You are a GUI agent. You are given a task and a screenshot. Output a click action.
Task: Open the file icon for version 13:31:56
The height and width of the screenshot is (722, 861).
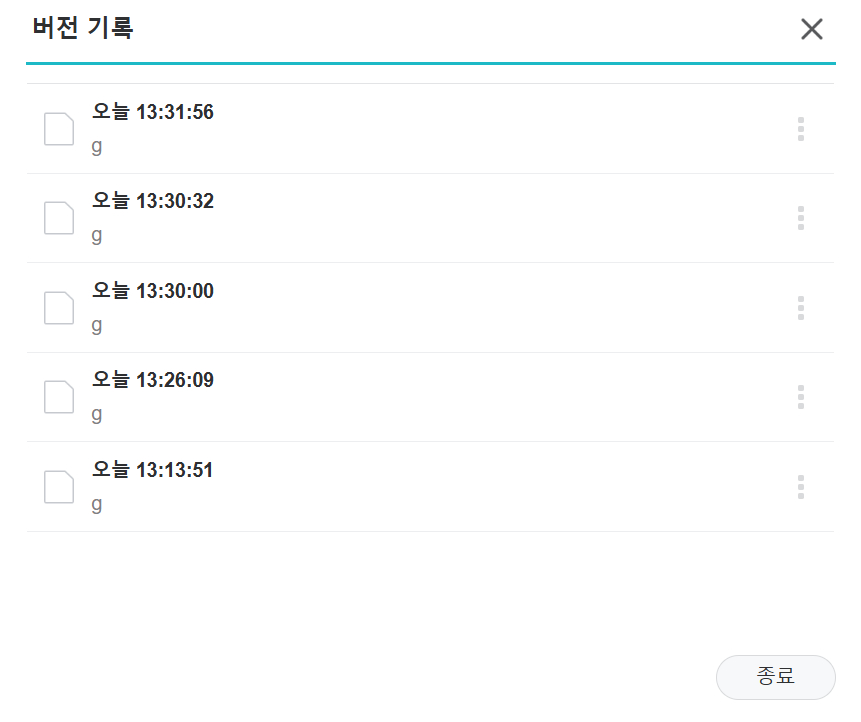[59, 129]
